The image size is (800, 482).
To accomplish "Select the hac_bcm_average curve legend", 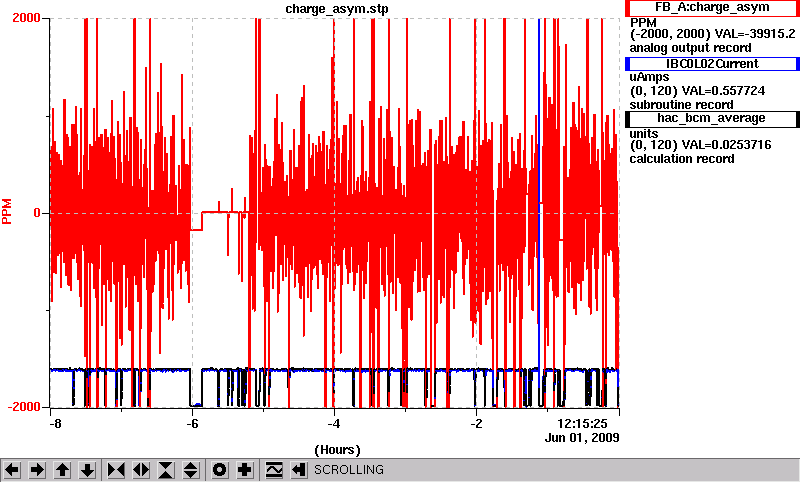I will [712, 119].
